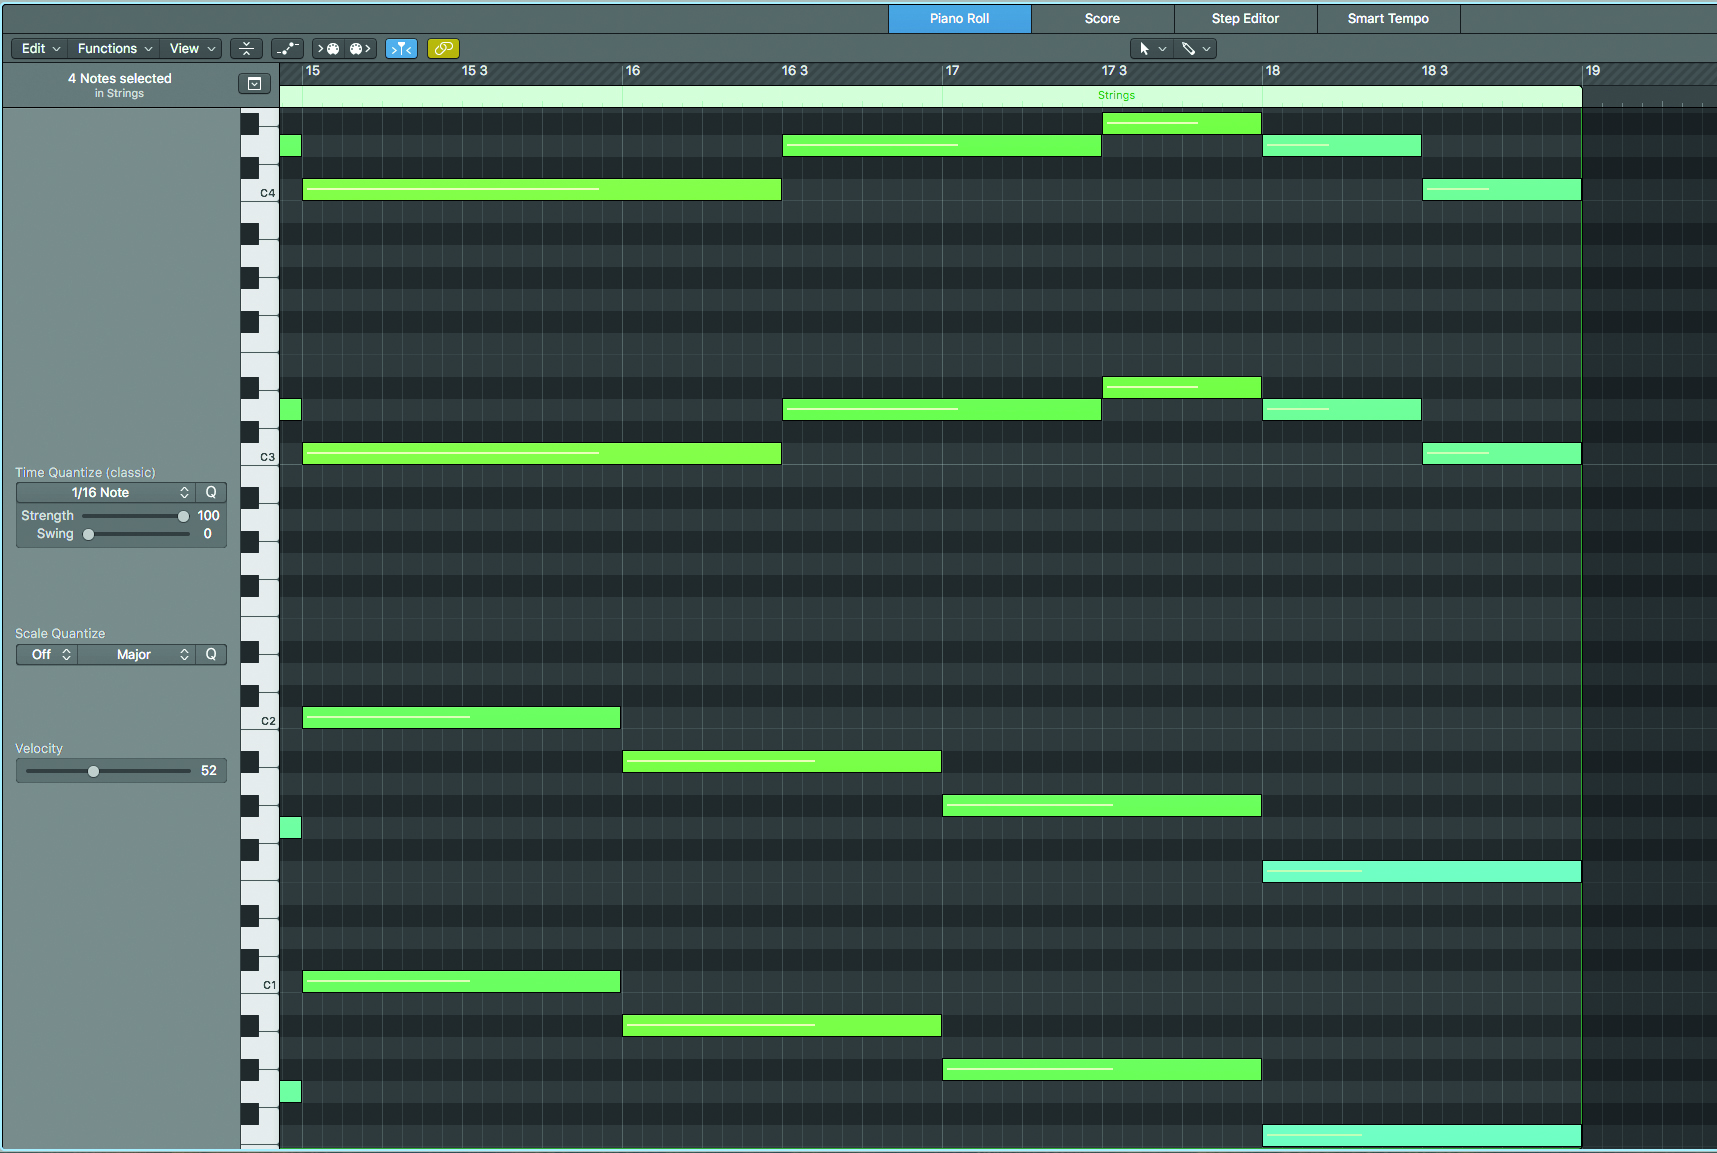This screenshot has height=1153, width=1717.
Task: Toggle the automation curve display button
Action: (288, 48)
